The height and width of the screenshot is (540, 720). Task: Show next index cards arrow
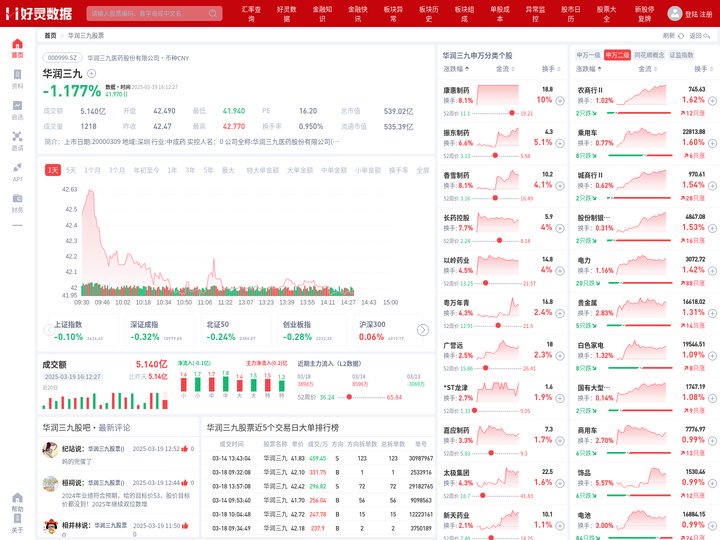[x=423, y=330]
